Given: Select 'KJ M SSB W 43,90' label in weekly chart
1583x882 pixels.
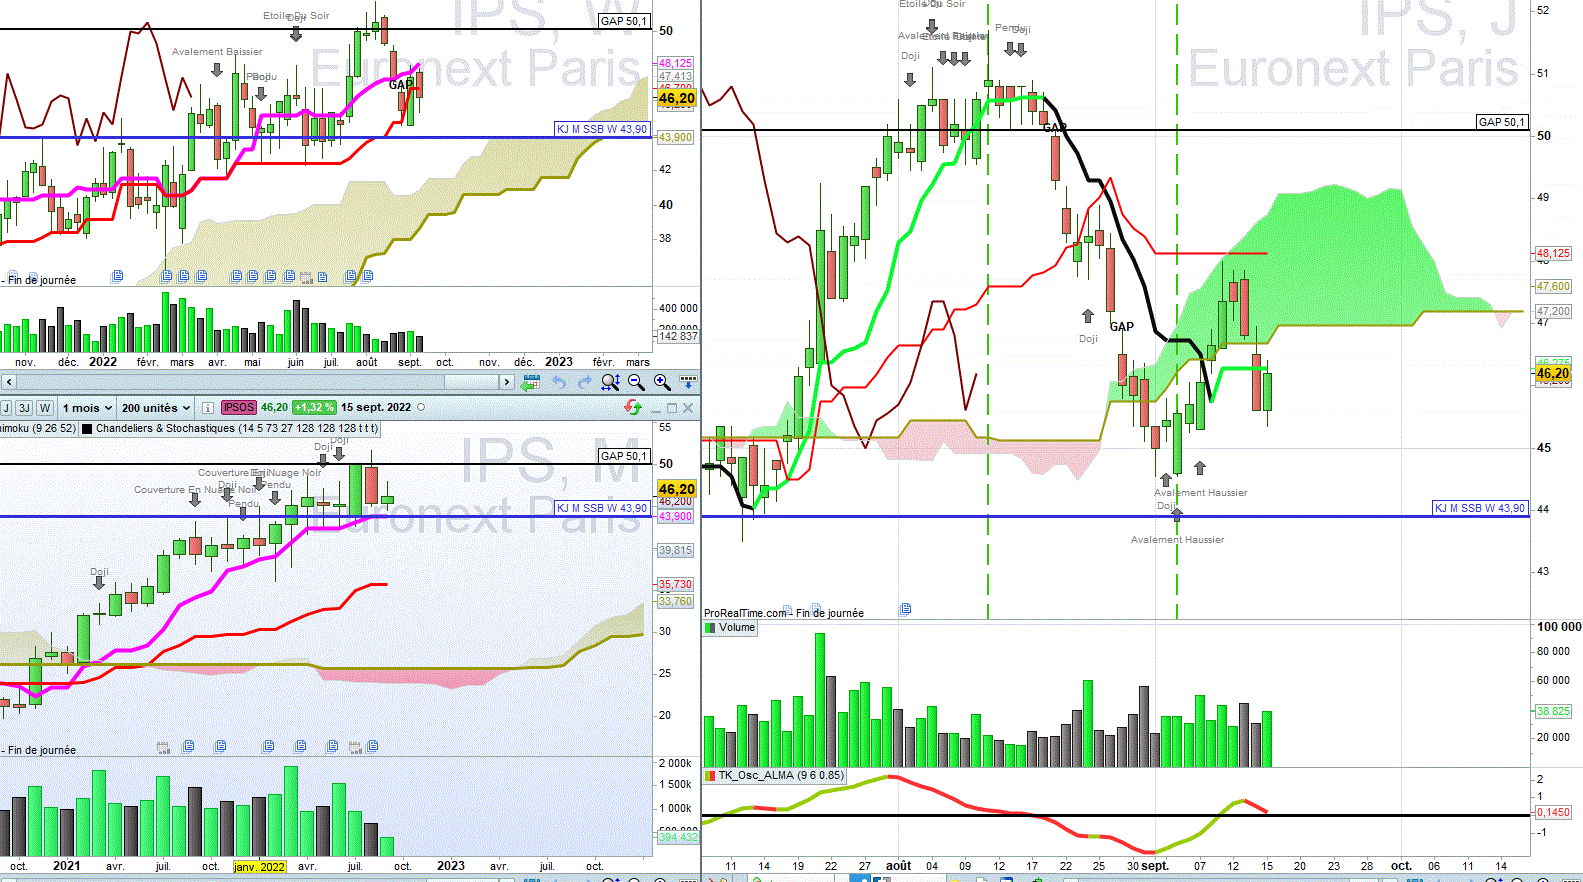Looking at the screenshot, I should click(602, 129).
